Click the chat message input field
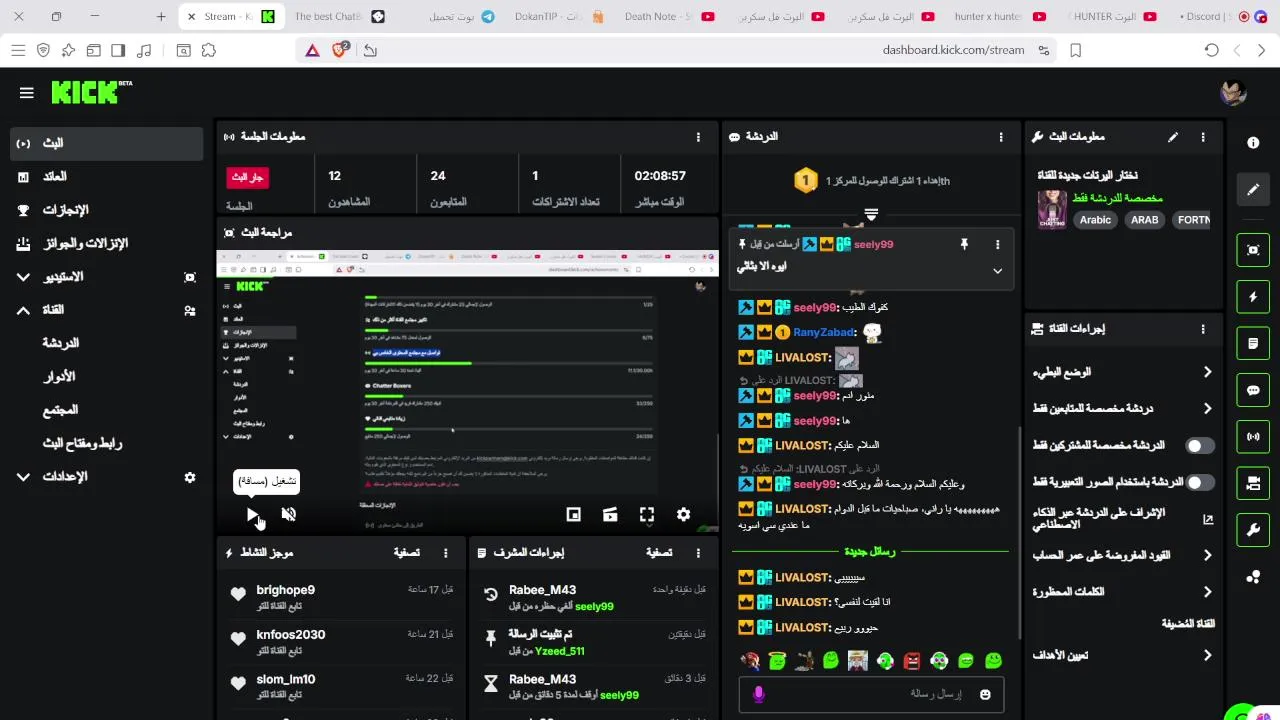 point(870,694)
